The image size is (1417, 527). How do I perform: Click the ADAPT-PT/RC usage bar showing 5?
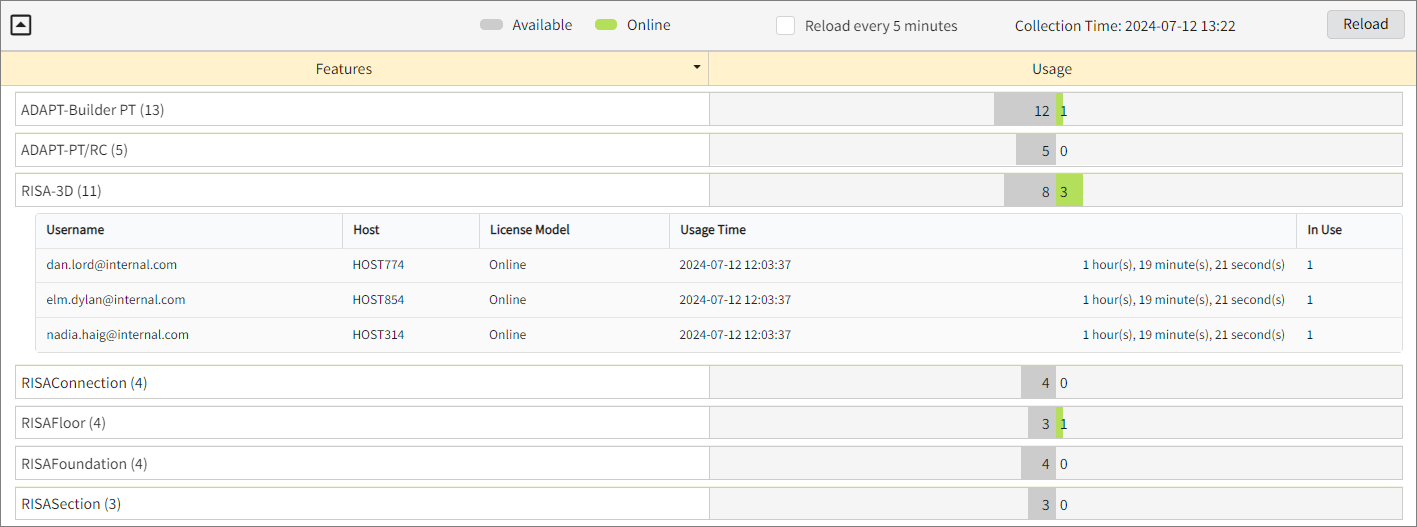pos(1036,150)
